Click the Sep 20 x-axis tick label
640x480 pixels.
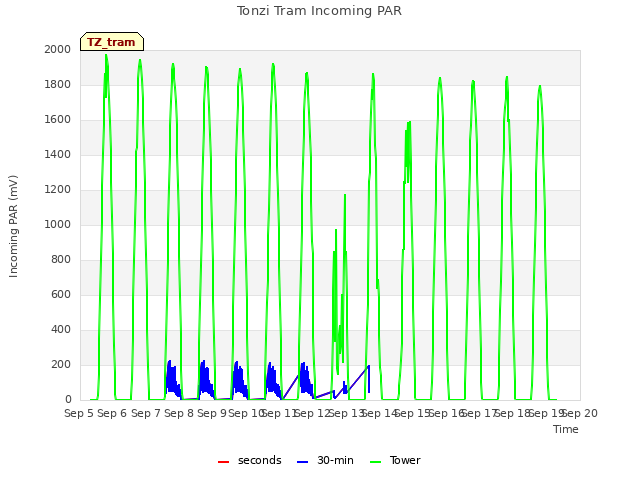pos(580,413)
